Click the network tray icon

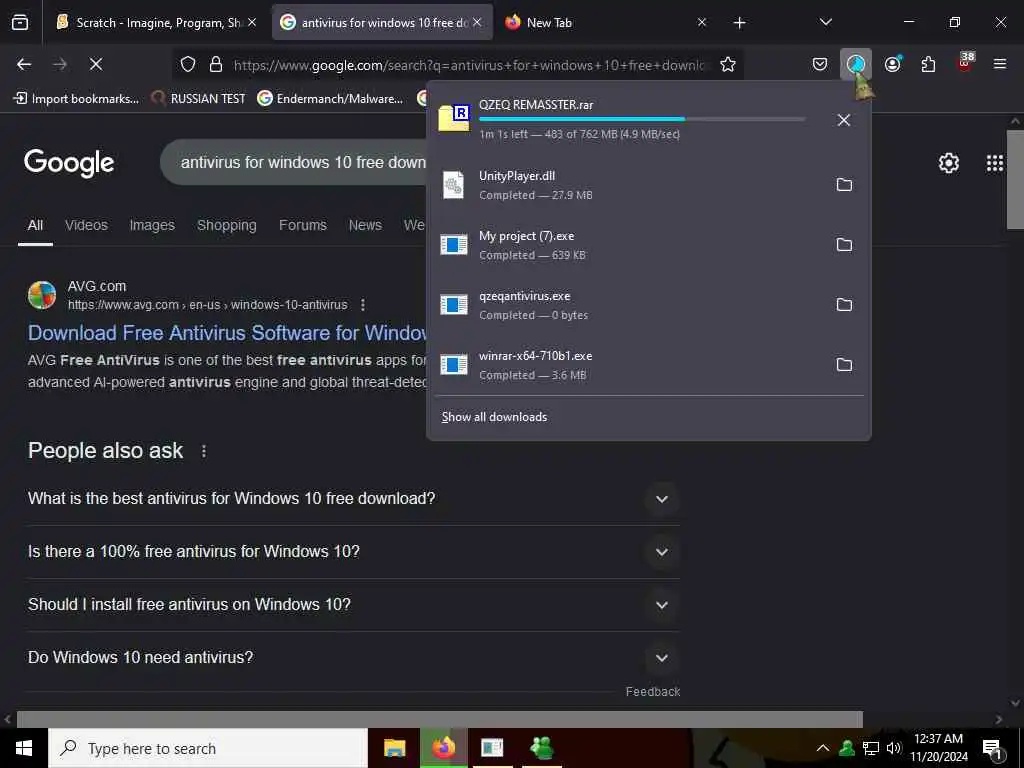tap(870, 748)
